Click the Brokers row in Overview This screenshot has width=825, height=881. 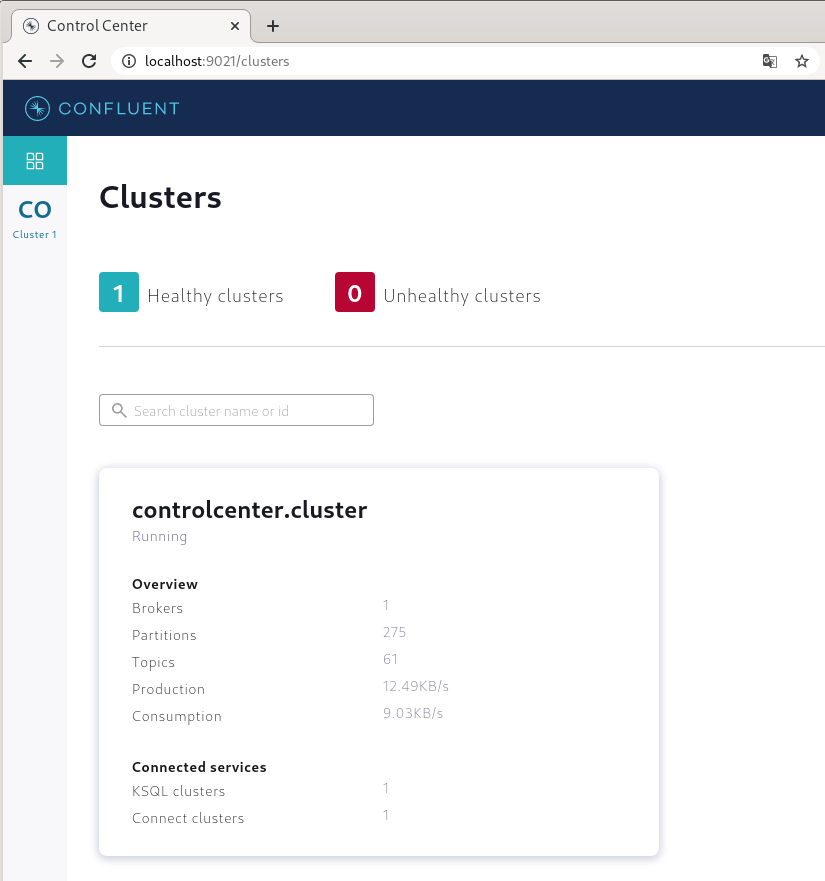pos(157,608)
